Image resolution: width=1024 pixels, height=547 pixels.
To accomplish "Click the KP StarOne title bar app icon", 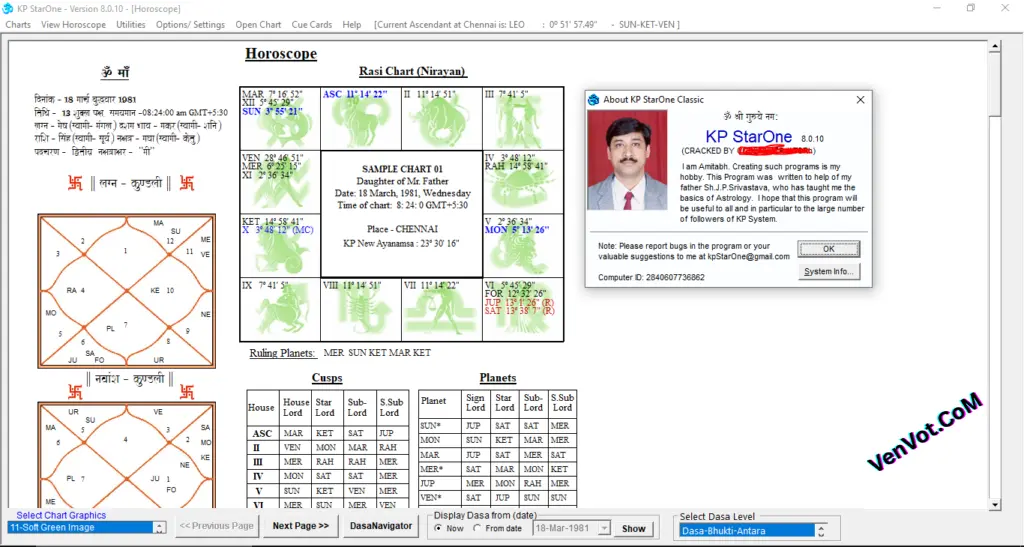I will 8,8.
